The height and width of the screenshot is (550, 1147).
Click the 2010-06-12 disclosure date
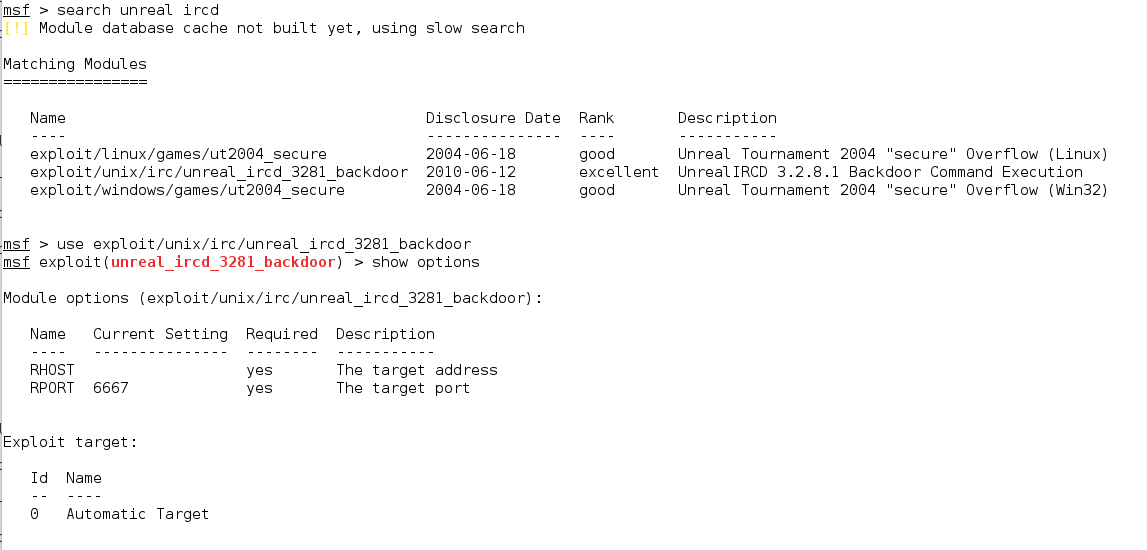pos(470,172)
